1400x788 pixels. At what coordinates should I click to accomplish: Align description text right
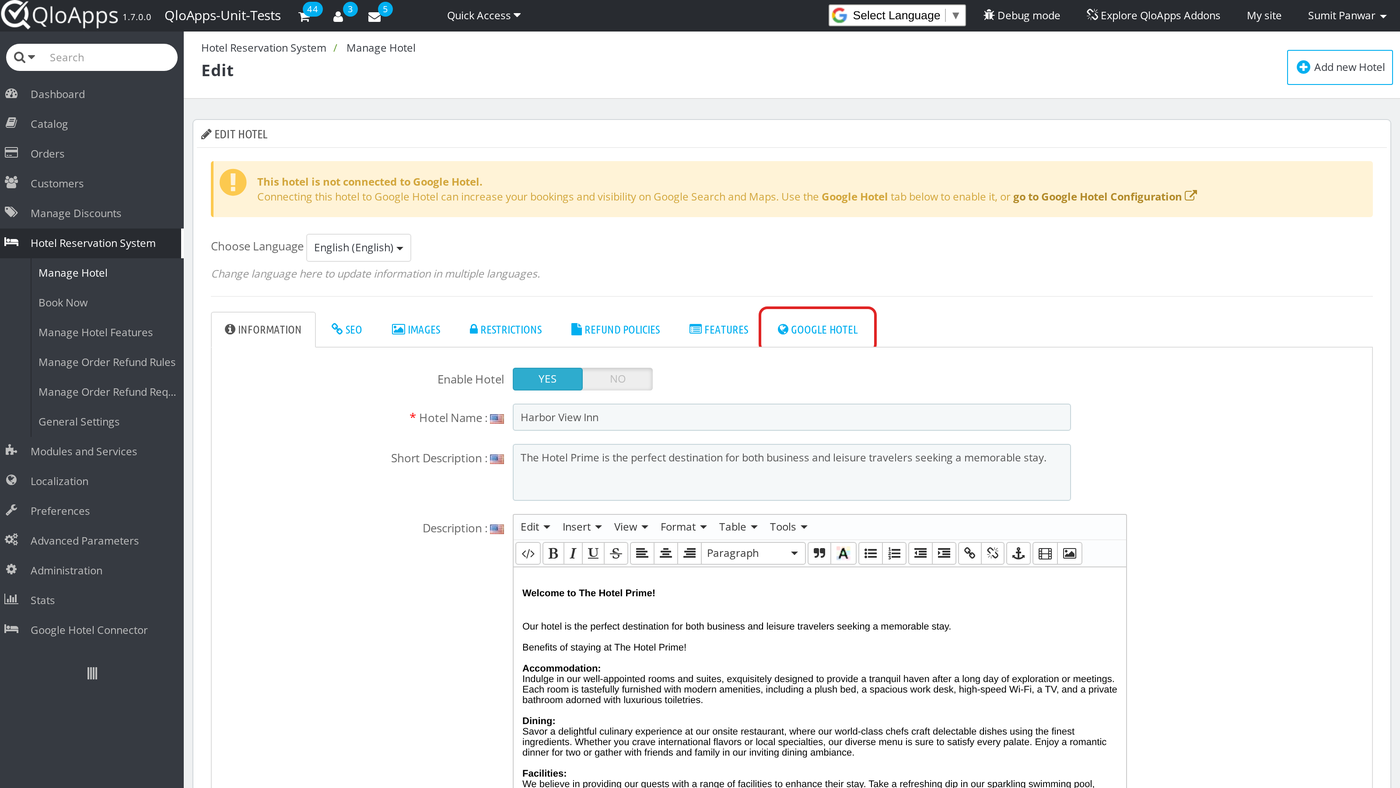[x=689, y=553]
